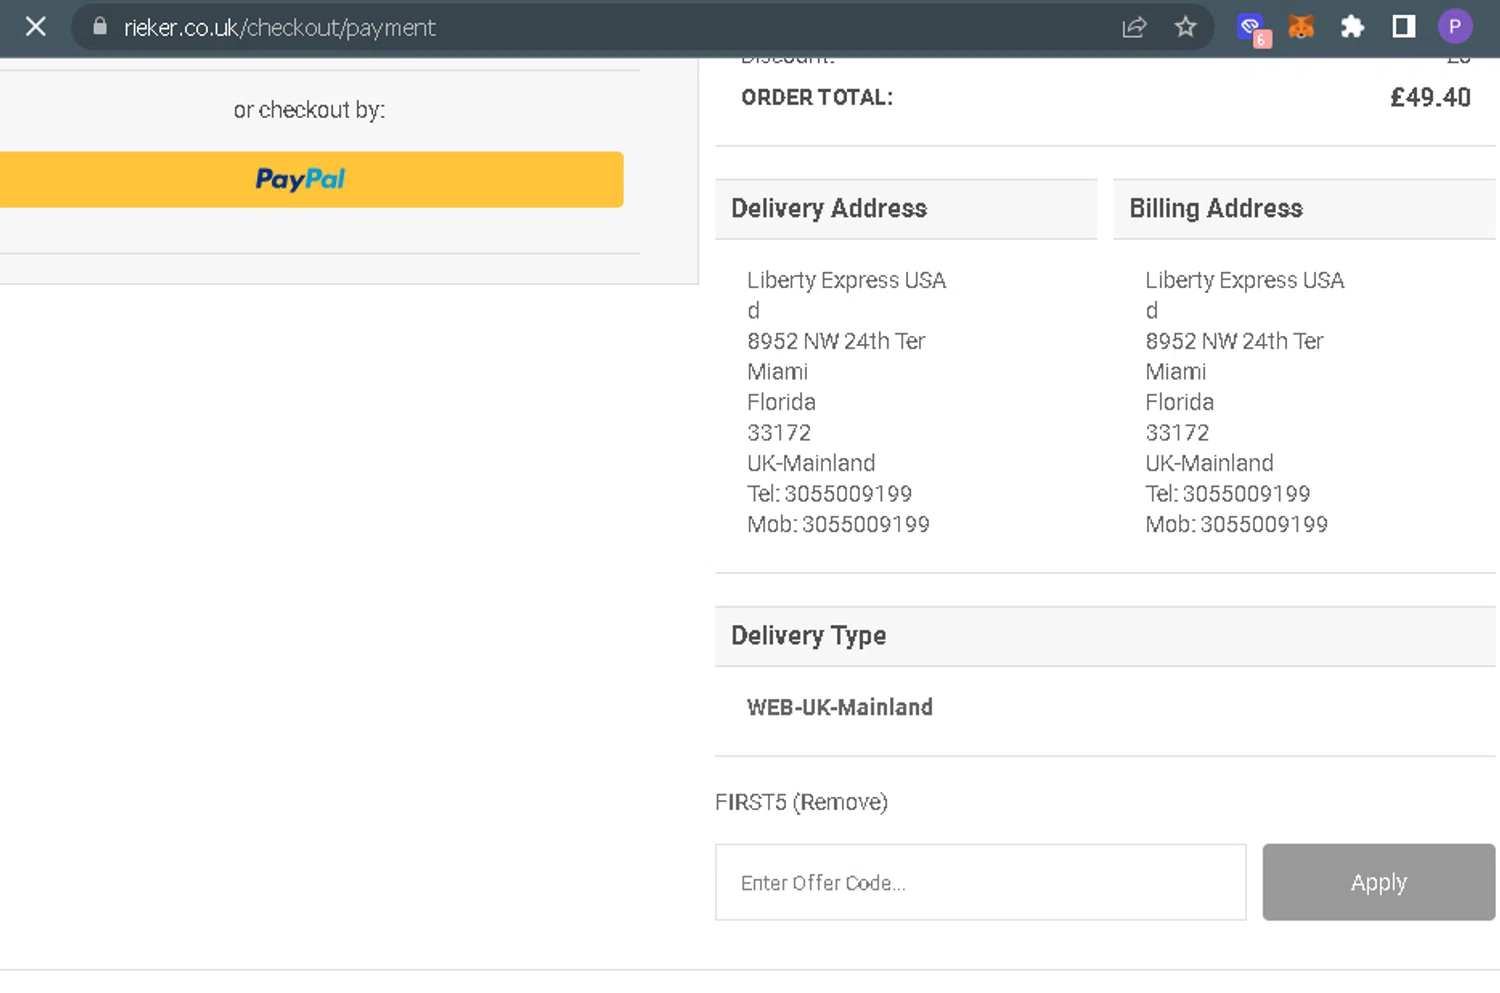Click the rieker.co.uk/checkout/payment URL
Viewport: 1500px width, 993px height.
point(280,28)
